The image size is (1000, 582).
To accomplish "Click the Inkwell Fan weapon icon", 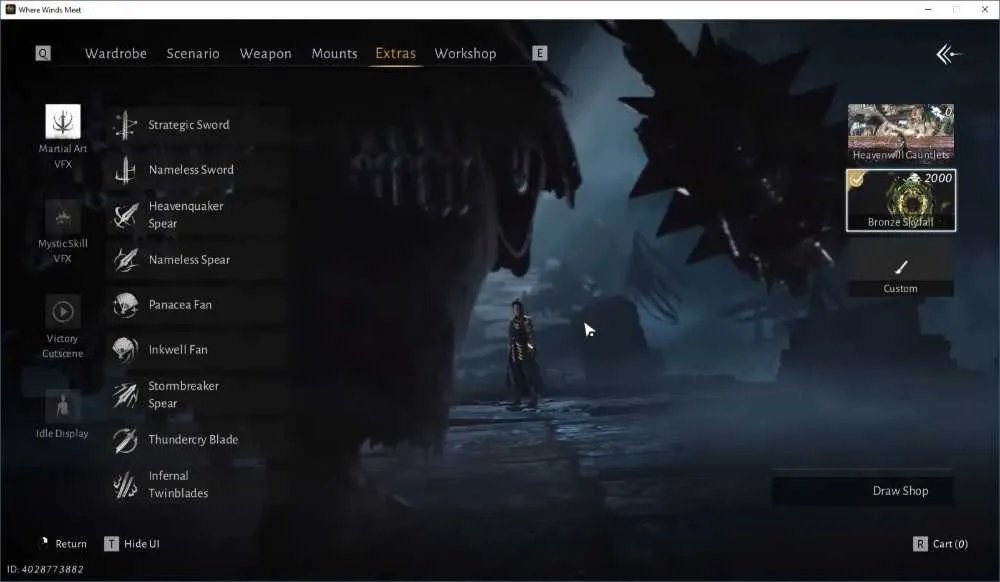I will (125, 350).
